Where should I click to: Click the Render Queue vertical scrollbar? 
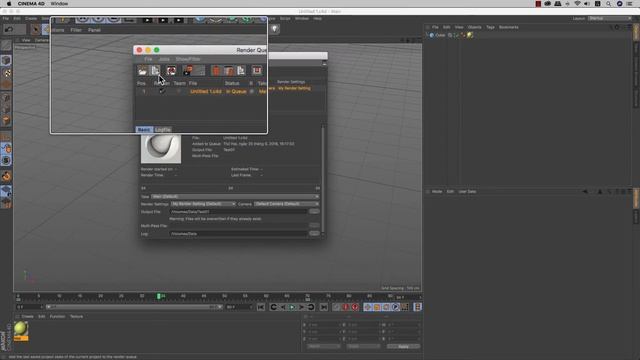pos(323,180)
